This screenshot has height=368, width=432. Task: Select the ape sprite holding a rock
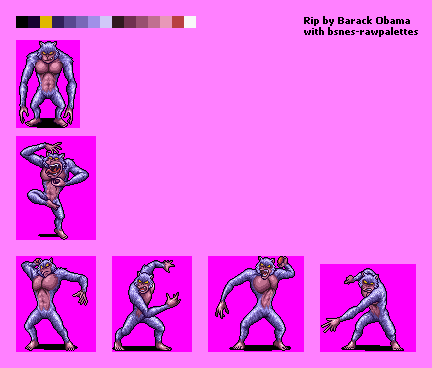coord(256,304)
